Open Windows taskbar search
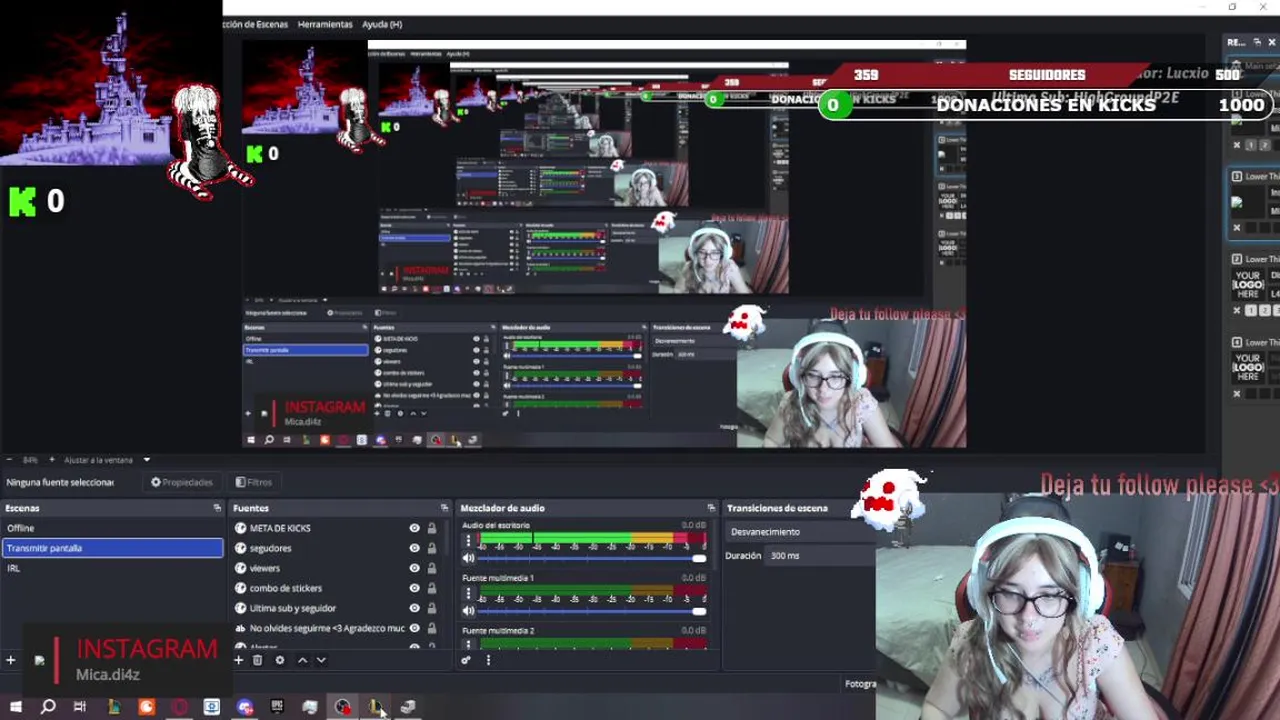1280x720 pixels. [48, 707]
